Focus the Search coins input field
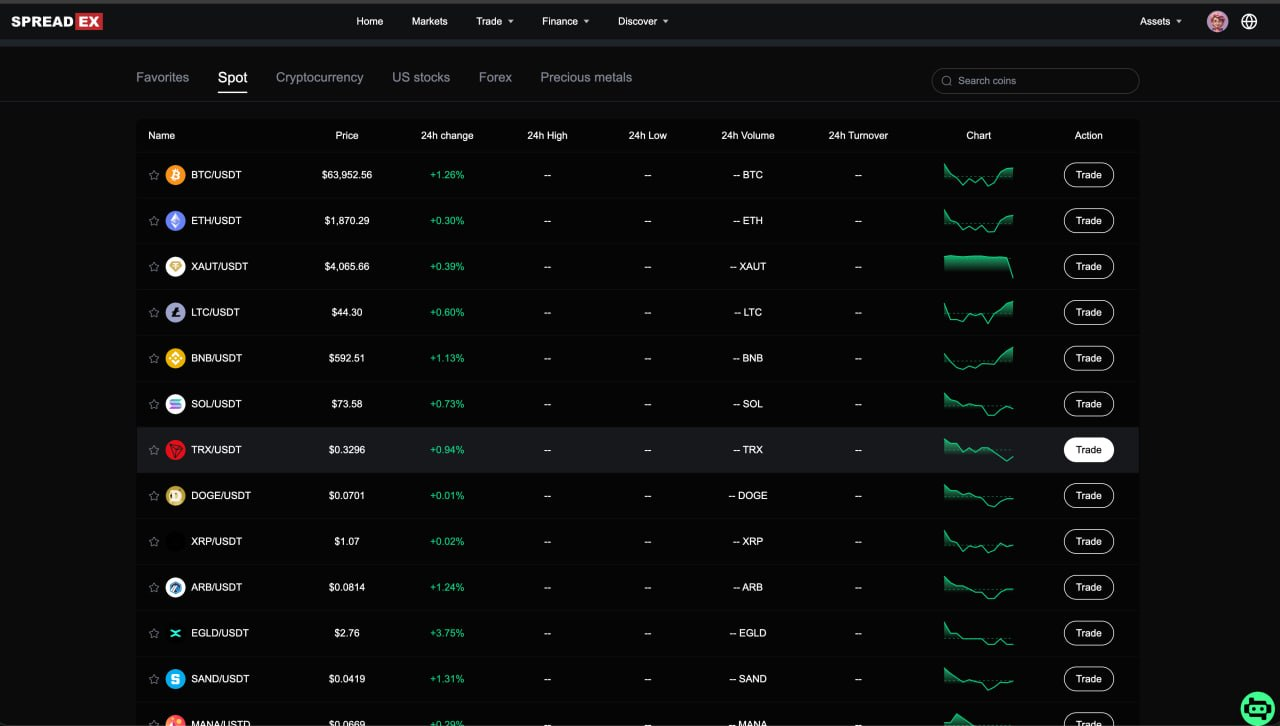 [1035, 81]
